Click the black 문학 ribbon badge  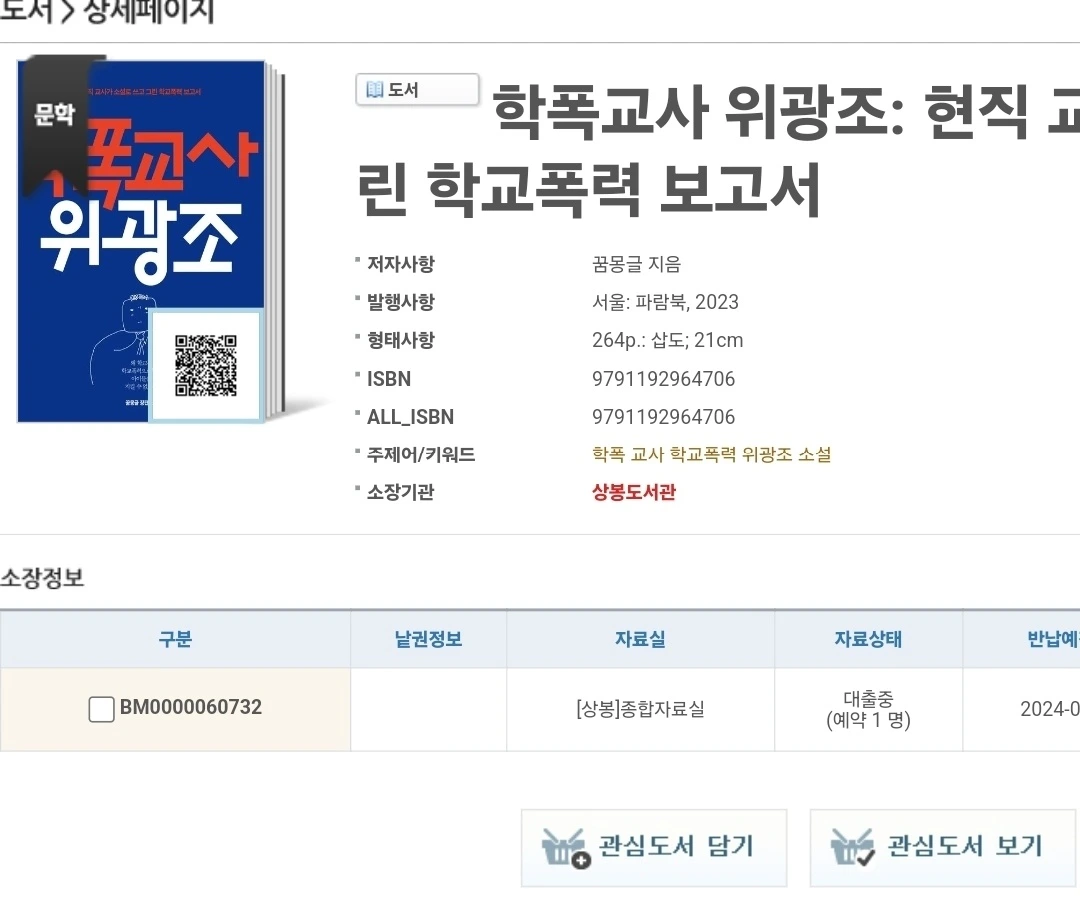click(55, 125)
